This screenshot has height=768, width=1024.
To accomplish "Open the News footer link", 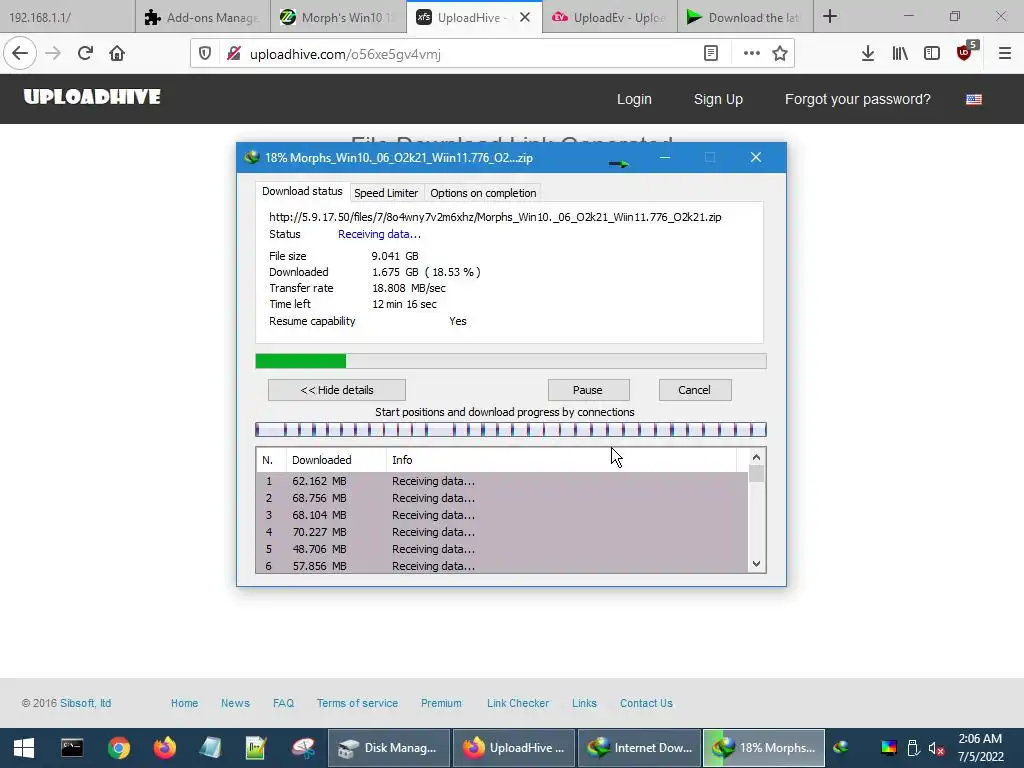I will pos(235,703).
